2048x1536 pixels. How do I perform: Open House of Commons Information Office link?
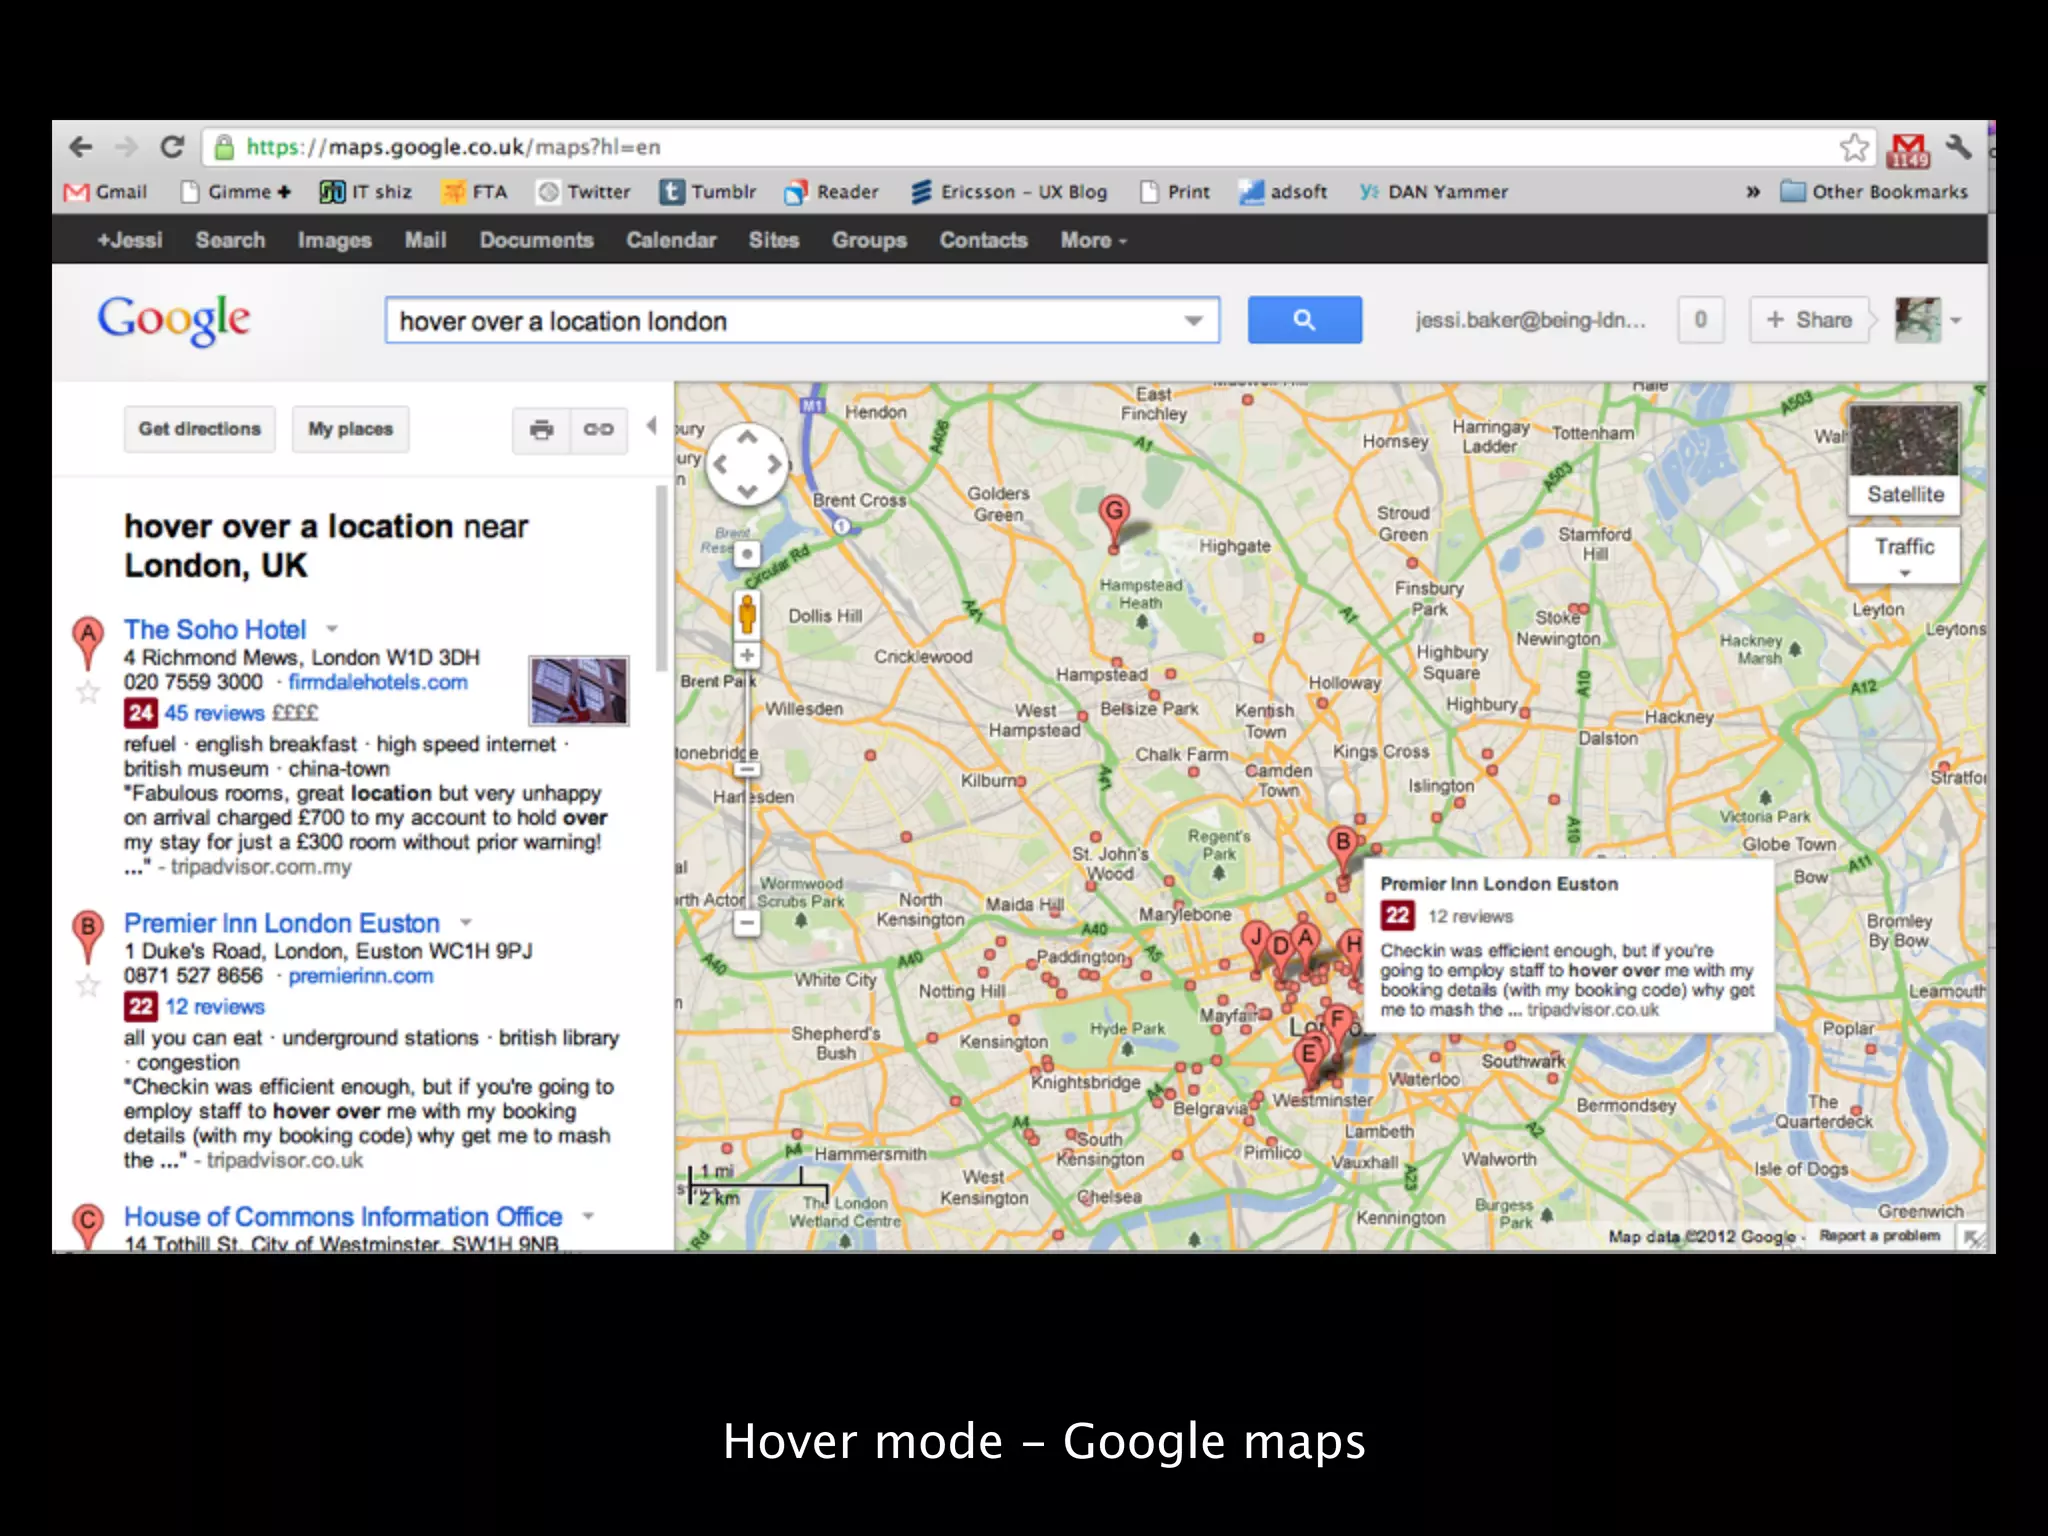pos(343,1217)
